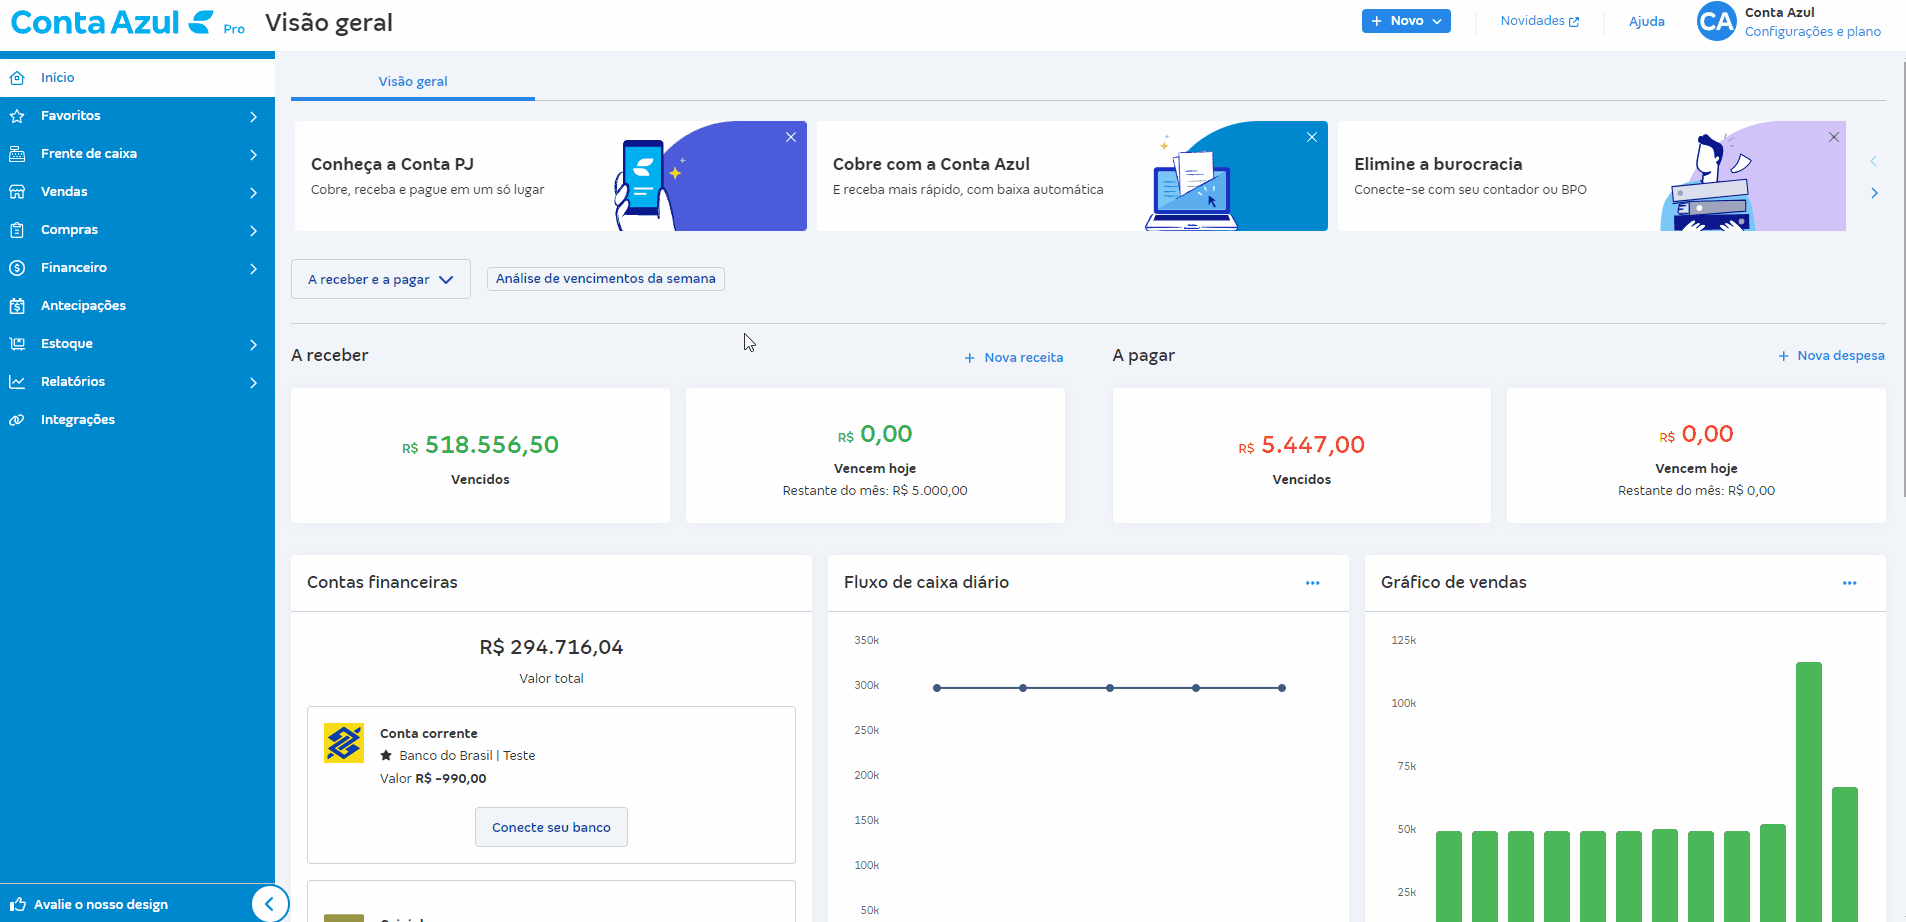Image resolution: width=1906 pixels, height=922 pixels.
Task: Go to next banner with right arrow
Action: [1874, 193]
